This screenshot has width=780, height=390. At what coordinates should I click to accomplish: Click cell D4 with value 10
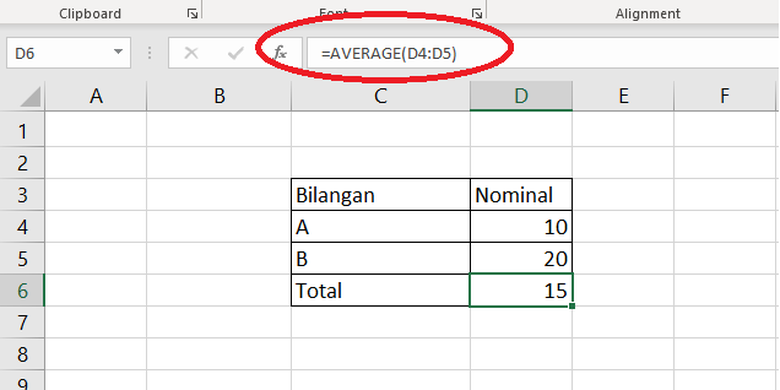[521, 226]
